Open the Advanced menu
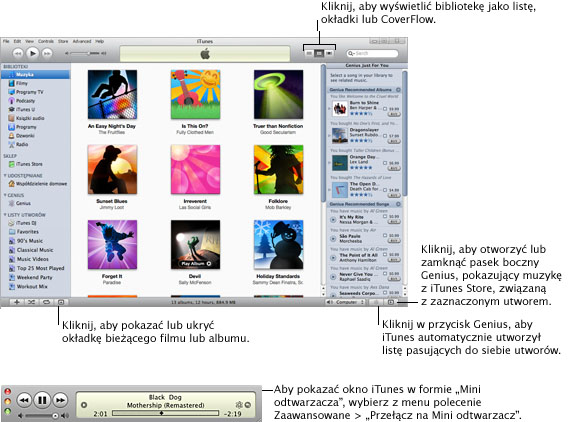Viewport: 570px width, 422px height. [82, 41]
